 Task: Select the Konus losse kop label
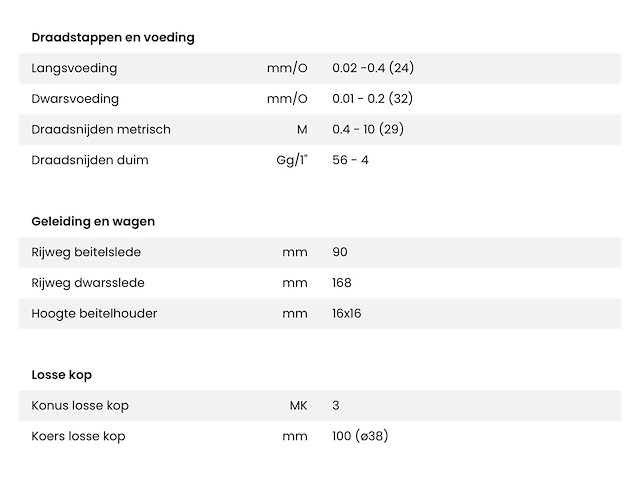[80, 405]
